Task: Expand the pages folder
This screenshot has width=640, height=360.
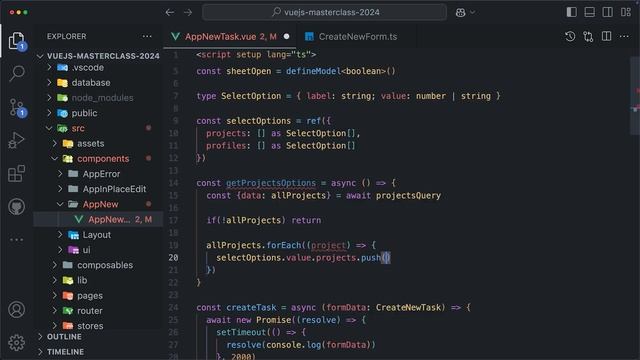Action: click(x=98, y=296)
